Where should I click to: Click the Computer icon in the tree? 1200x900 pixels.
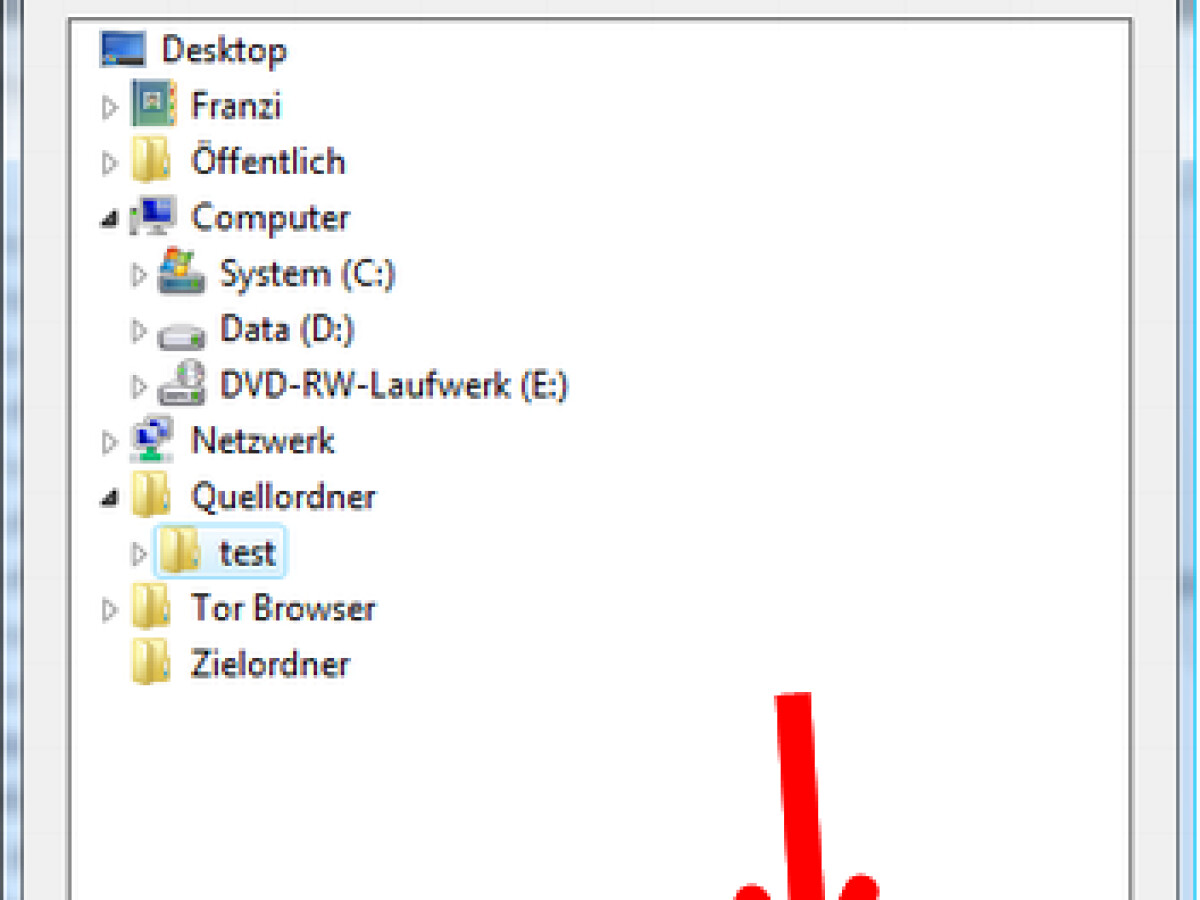coord(153,217)
